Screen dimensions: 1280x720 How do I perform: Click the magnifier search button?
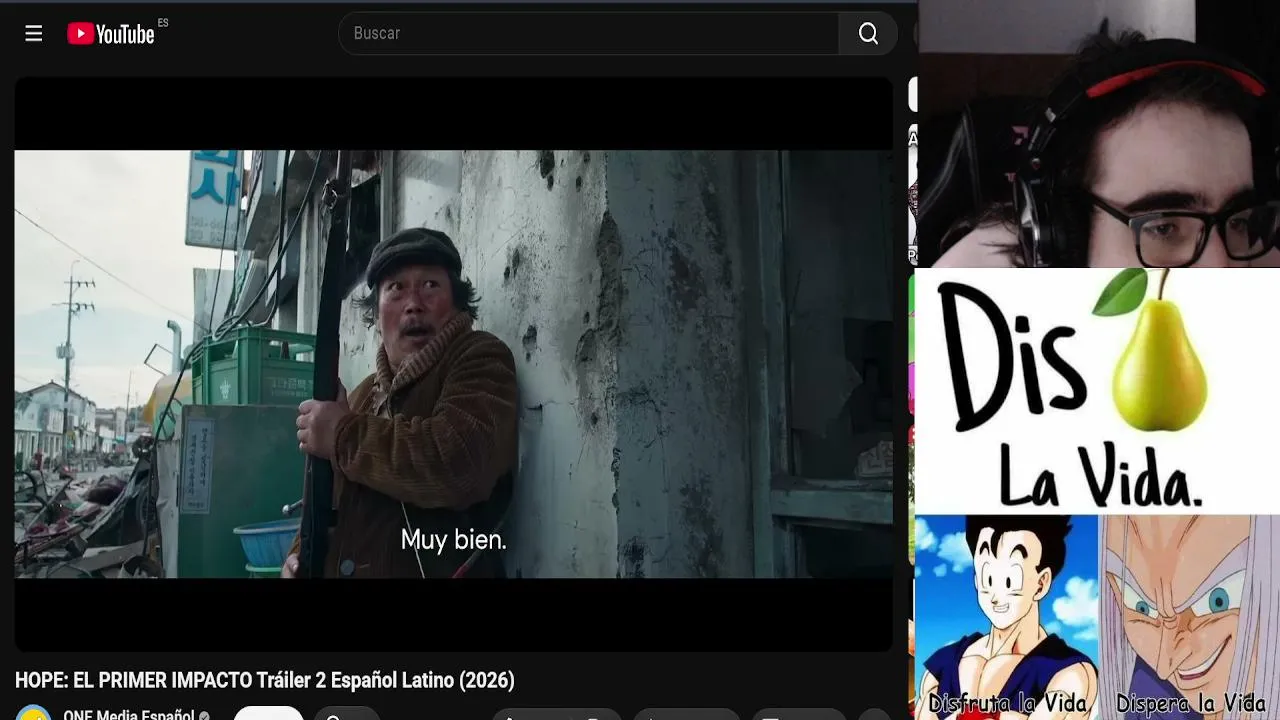pos(868,34)
